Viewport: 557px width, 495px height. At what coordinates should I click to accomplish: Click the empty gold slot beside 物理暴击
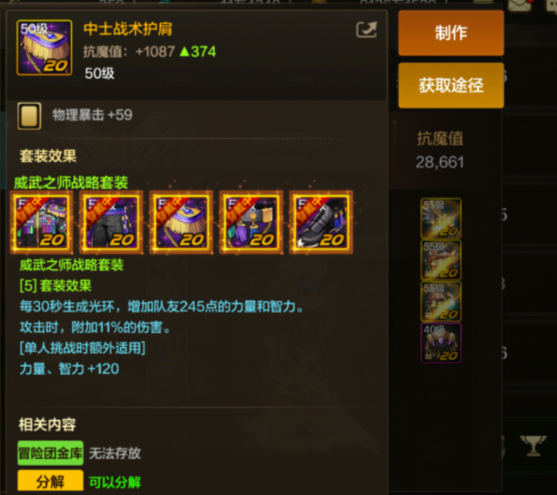[29, 116]
